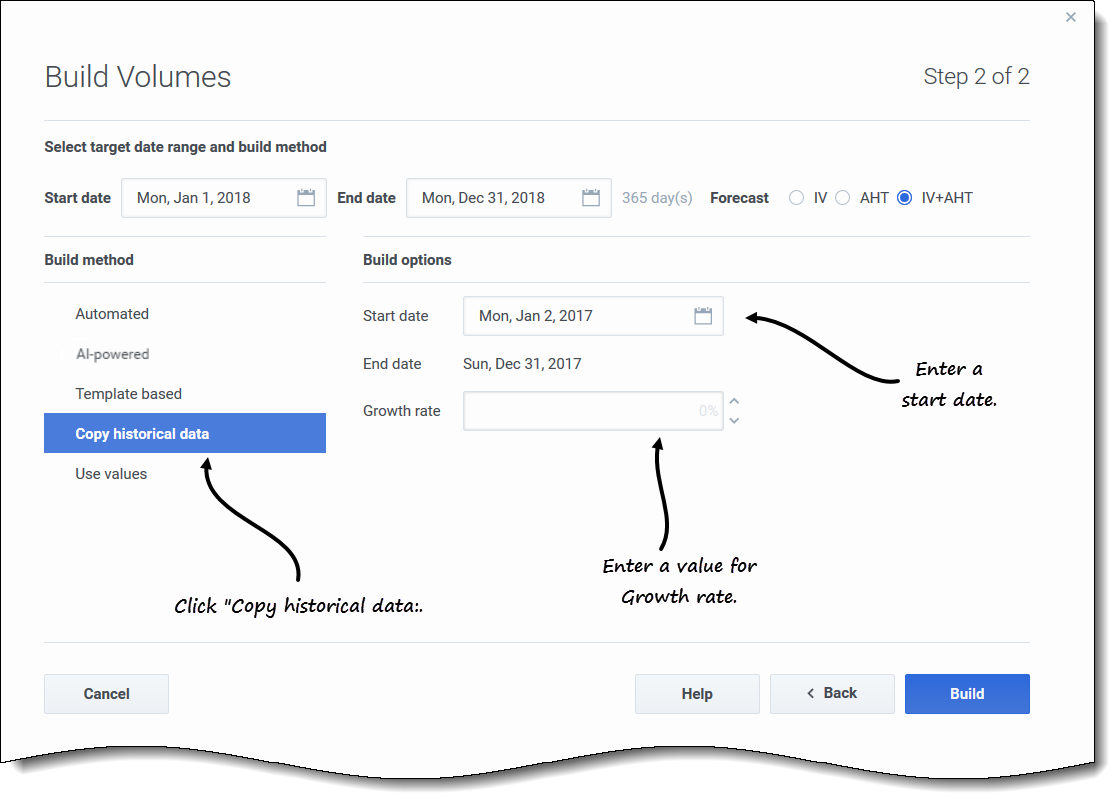Cancel the Build Volumes wizard
Image resolution: width=1119 pixels, height=804 pixels.
(106, 694)
